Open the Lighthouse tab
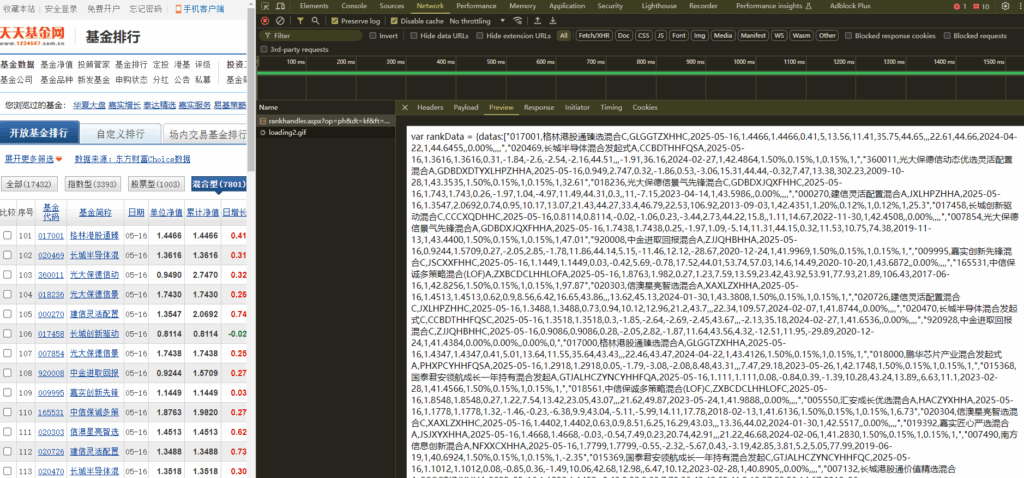The height and width of the screenshot is (478, 1024). coord(658,6)
